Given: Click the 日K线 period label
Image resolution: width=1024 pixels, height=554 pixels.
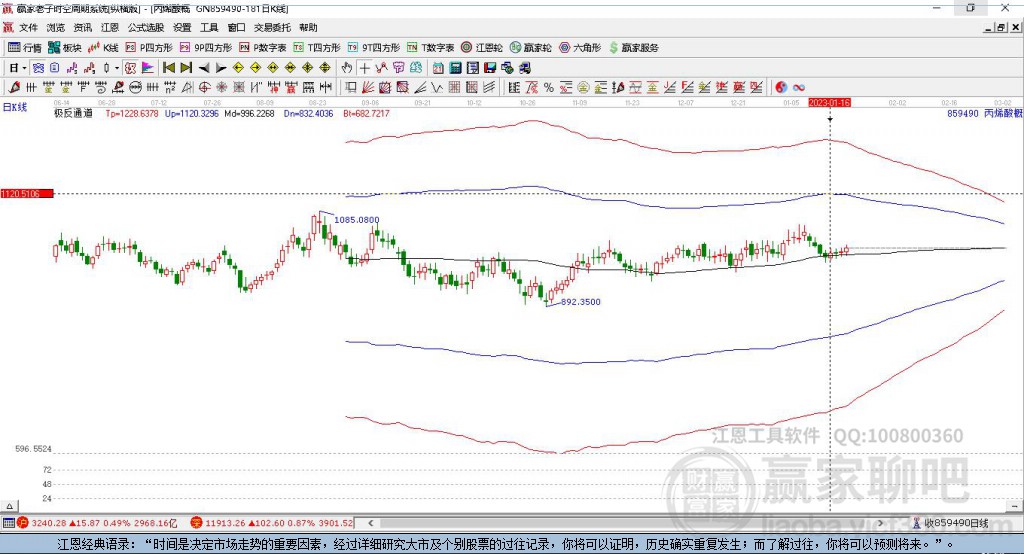Looking at the screenshot, I should point(15,107).
